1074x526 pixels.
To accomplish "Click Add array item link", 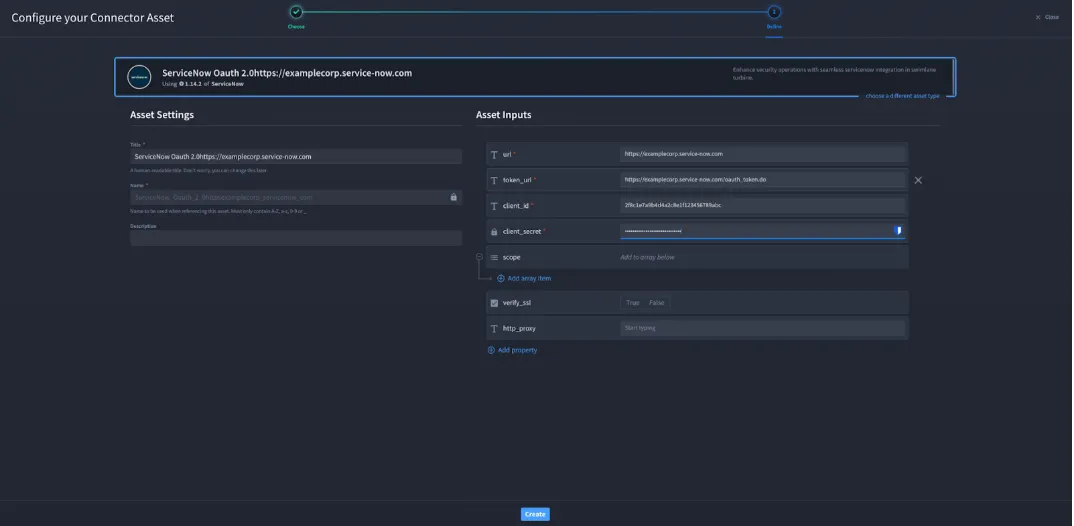I will (529, 279).
